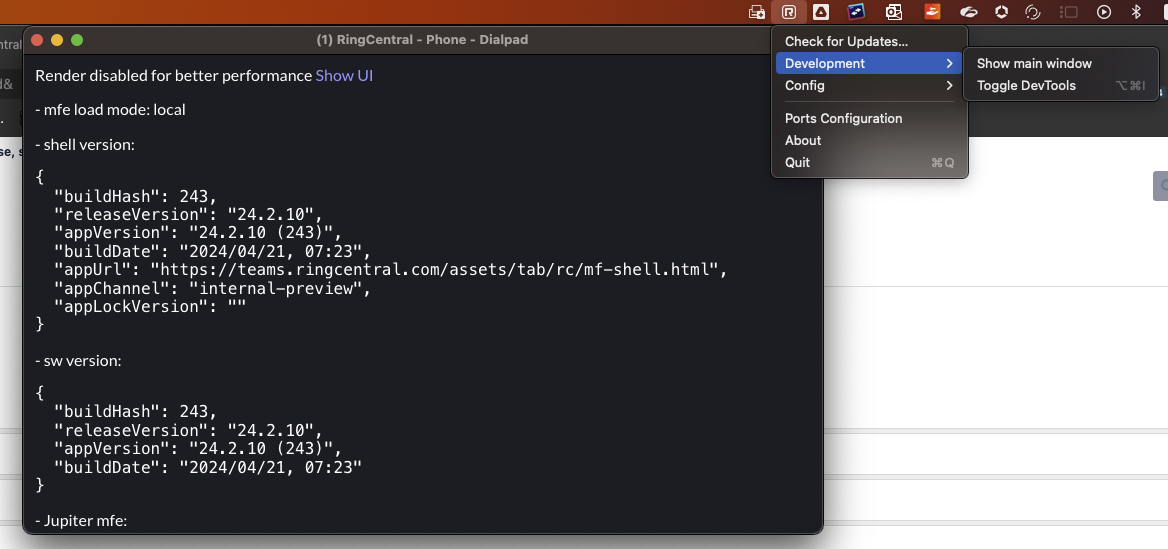Click shell version's buildDate line
The height and width of the screenshot is (549, 1168).
212,251
